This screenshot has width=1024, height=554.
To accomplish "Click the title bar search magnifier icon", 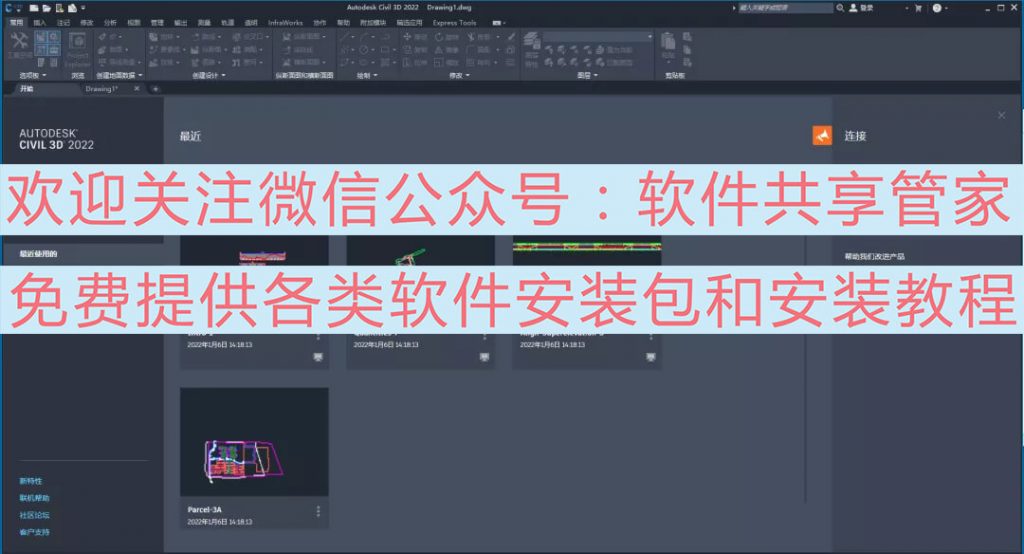I will pos(840,8).
